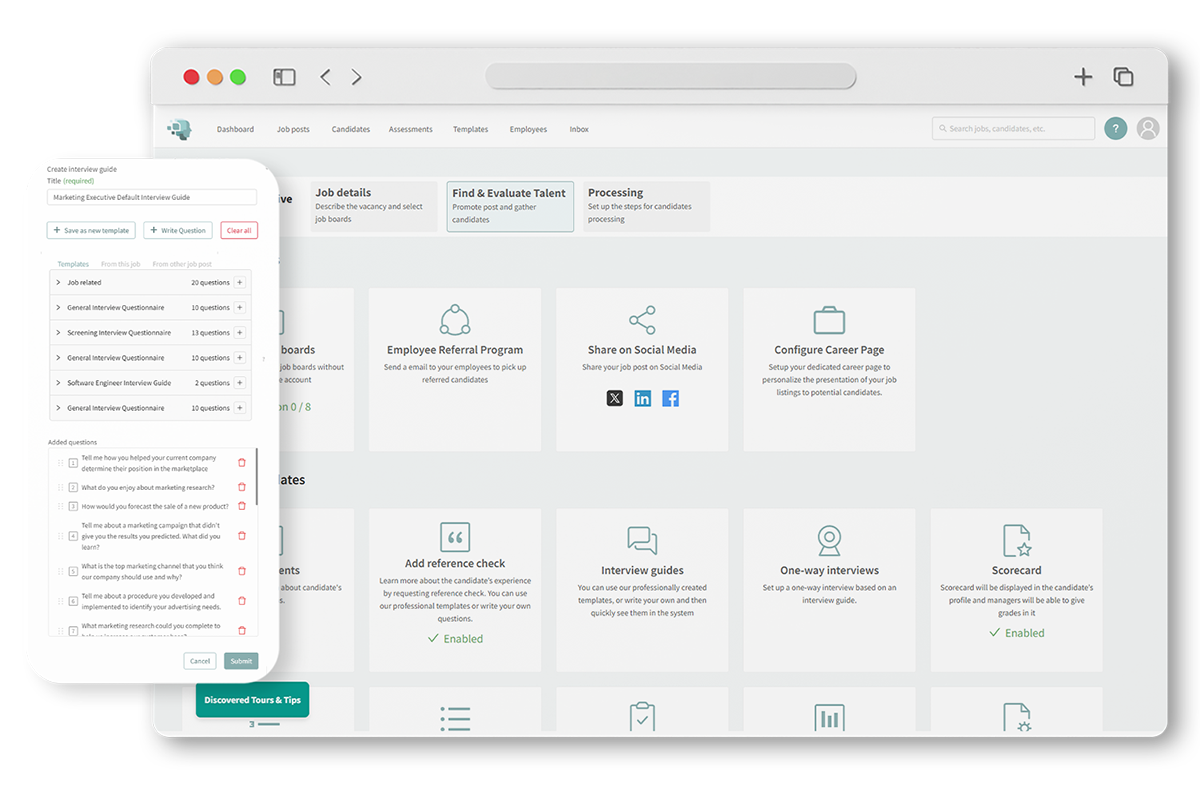Image resolution: width=1200 pixels, height=799 pixels.
Task: Open the help question mark icon
Action: pyautogui.click(x=1115, y=128)
